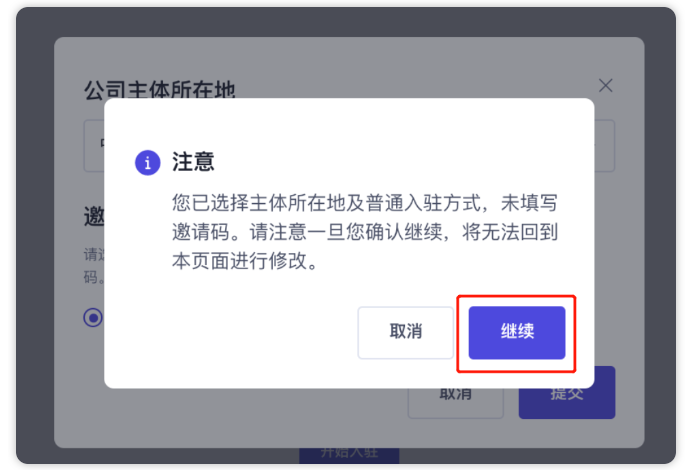The height and width of the screenshot is (470, 687).
Task: Click the dimmed 取消 button beneath the dialog
Action: 456,404
